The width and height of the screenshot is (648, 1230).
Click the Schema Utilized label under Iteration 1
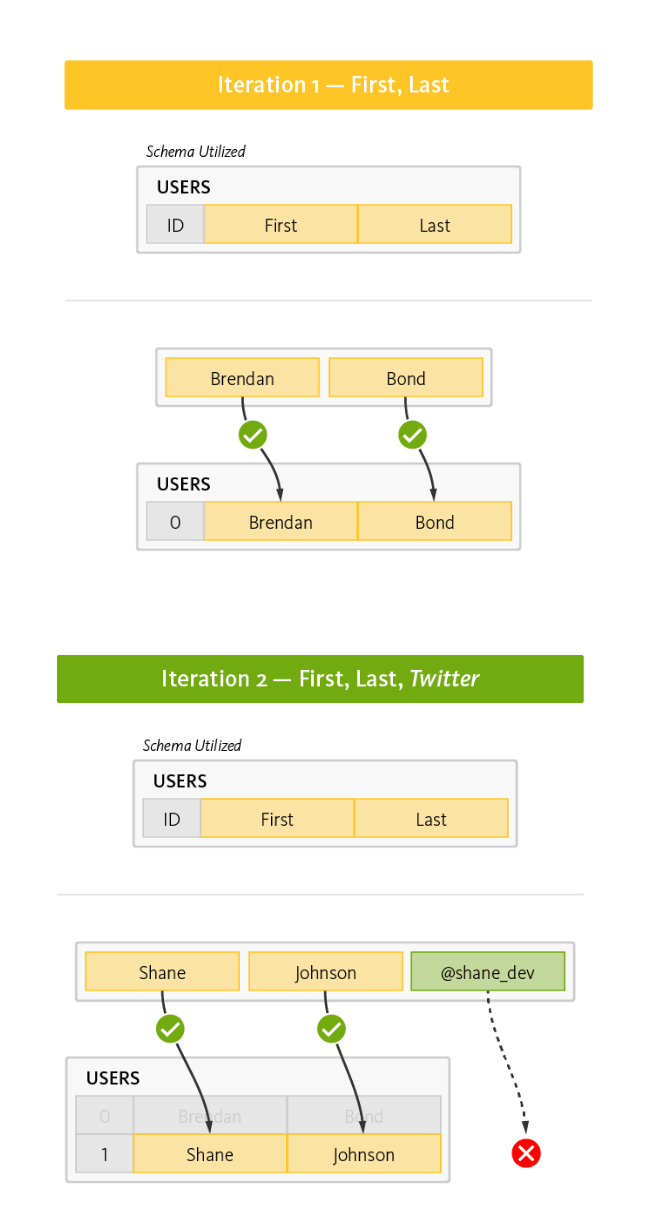pyautogui.click(x=196, y=152)
